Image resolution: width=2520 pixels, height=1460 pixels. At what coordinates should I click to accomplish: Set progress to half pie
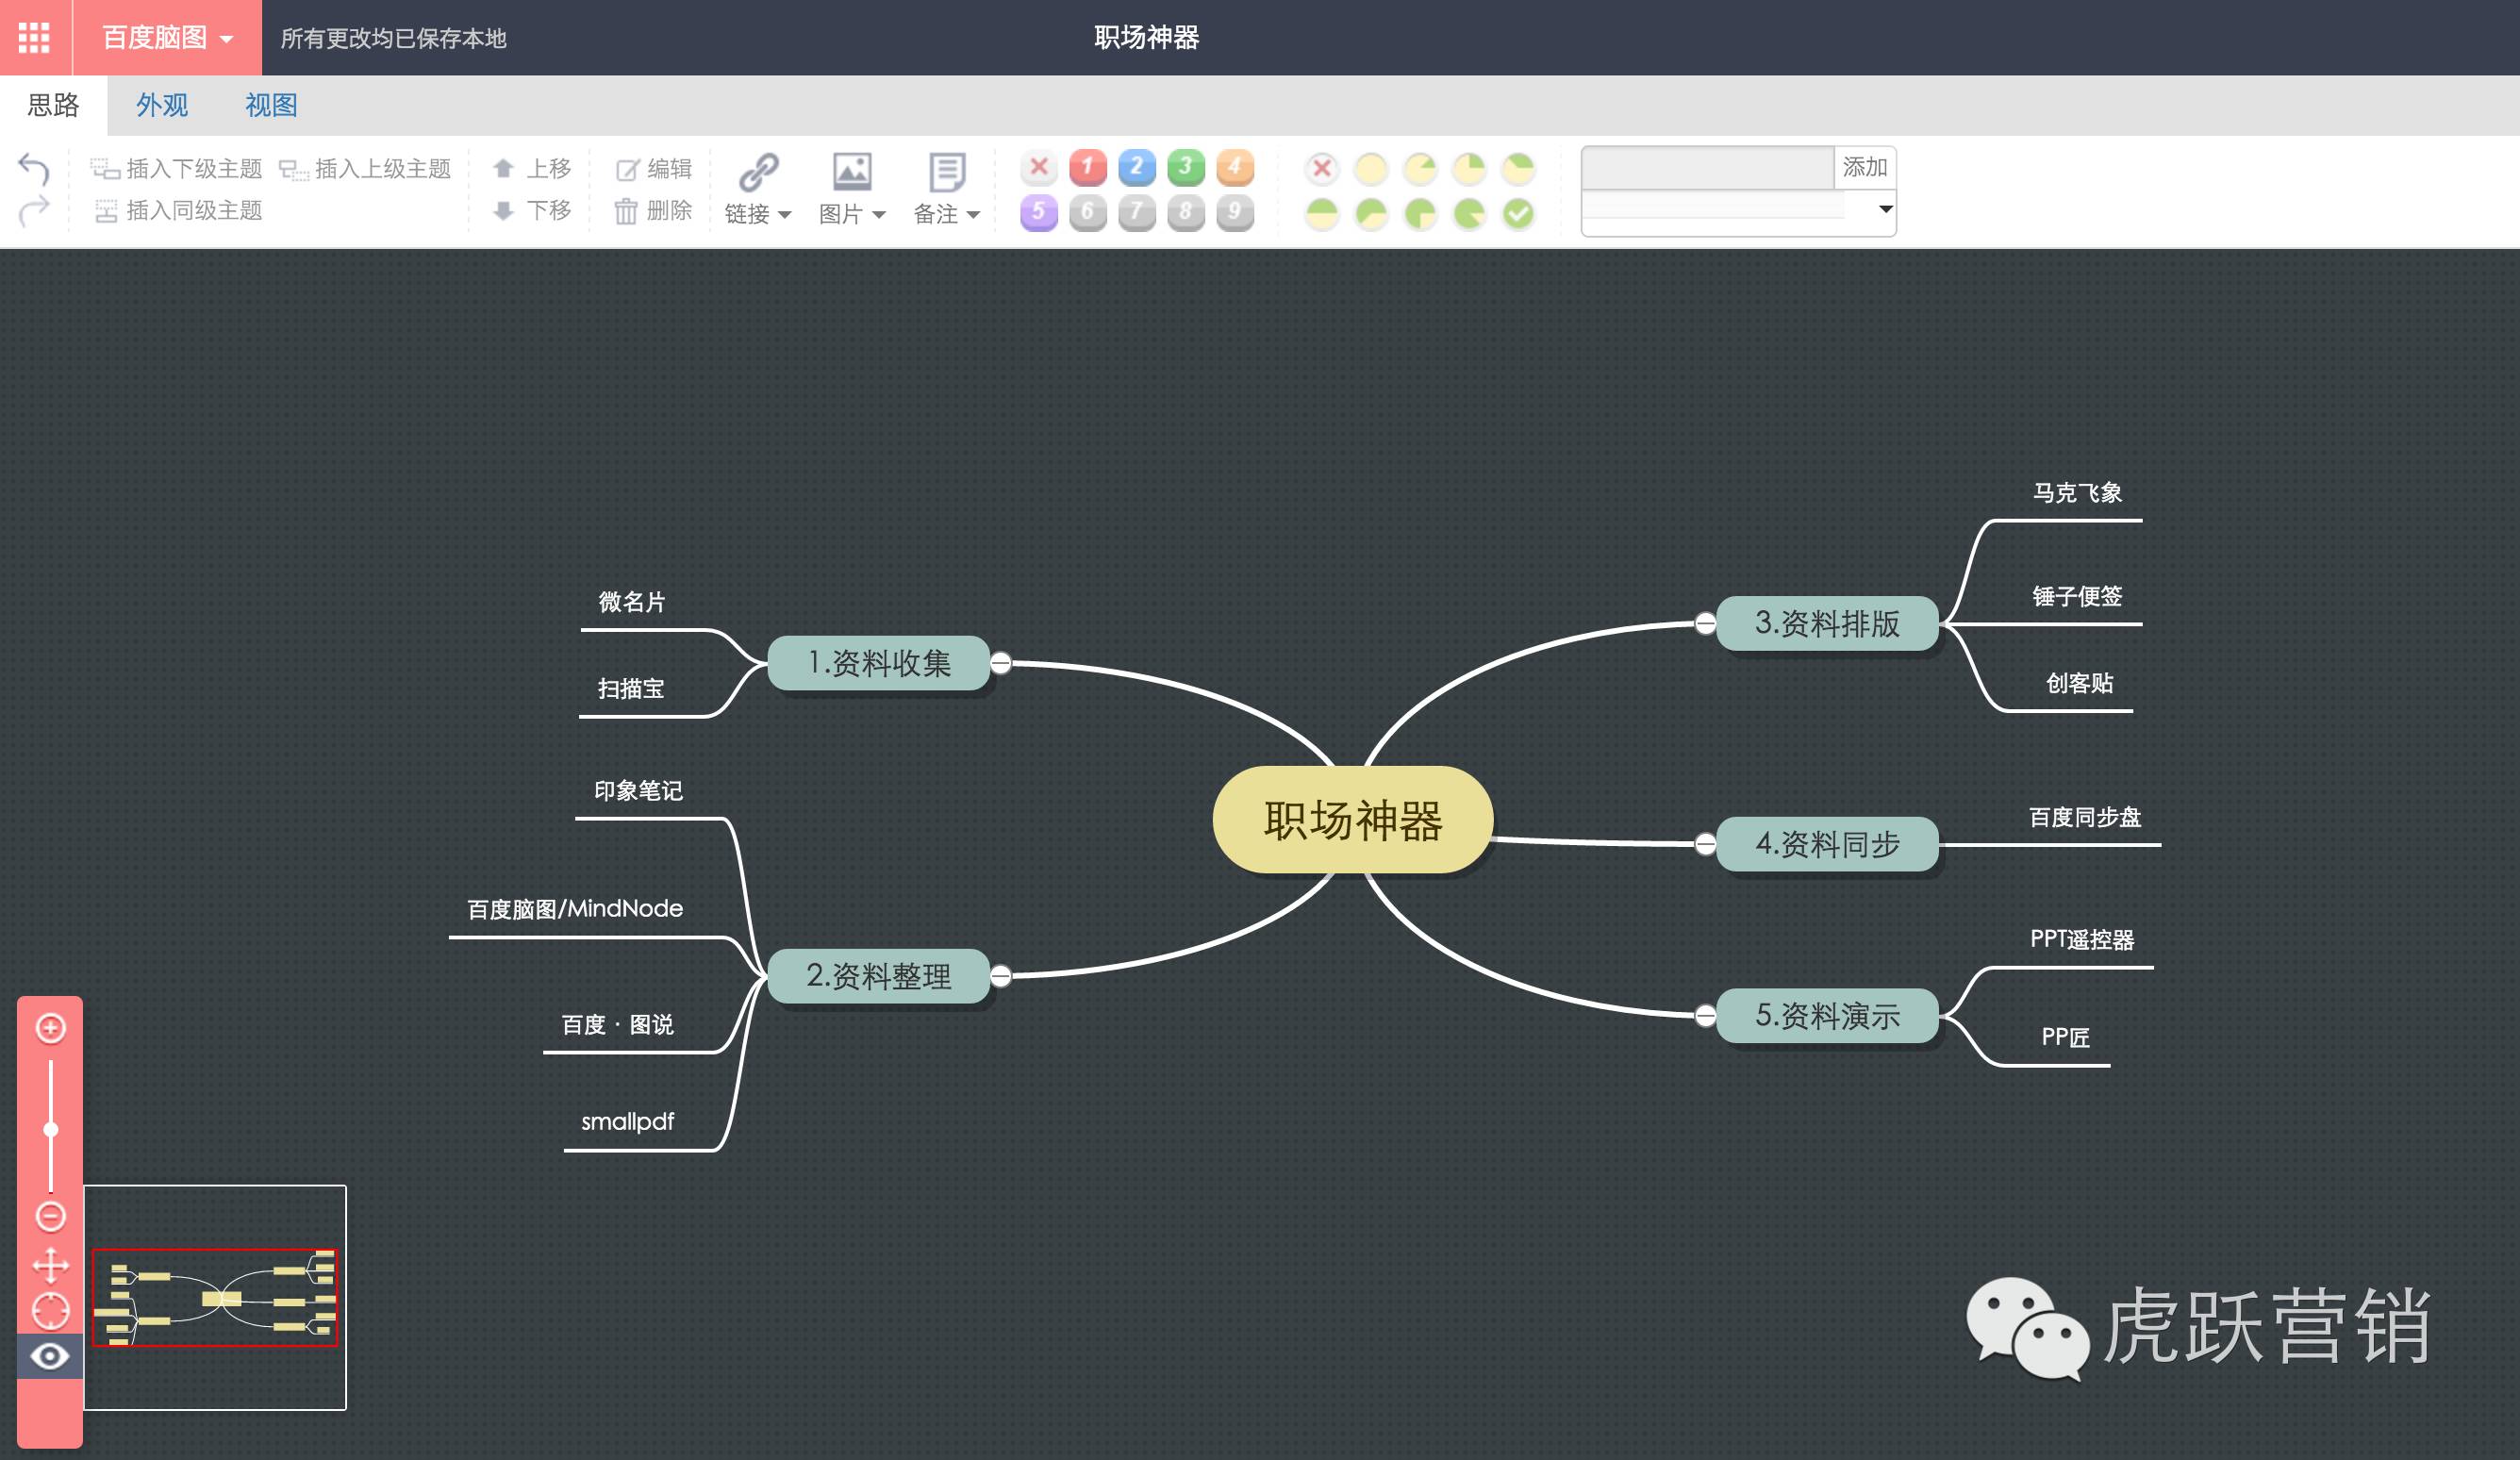coord(1322,213)
